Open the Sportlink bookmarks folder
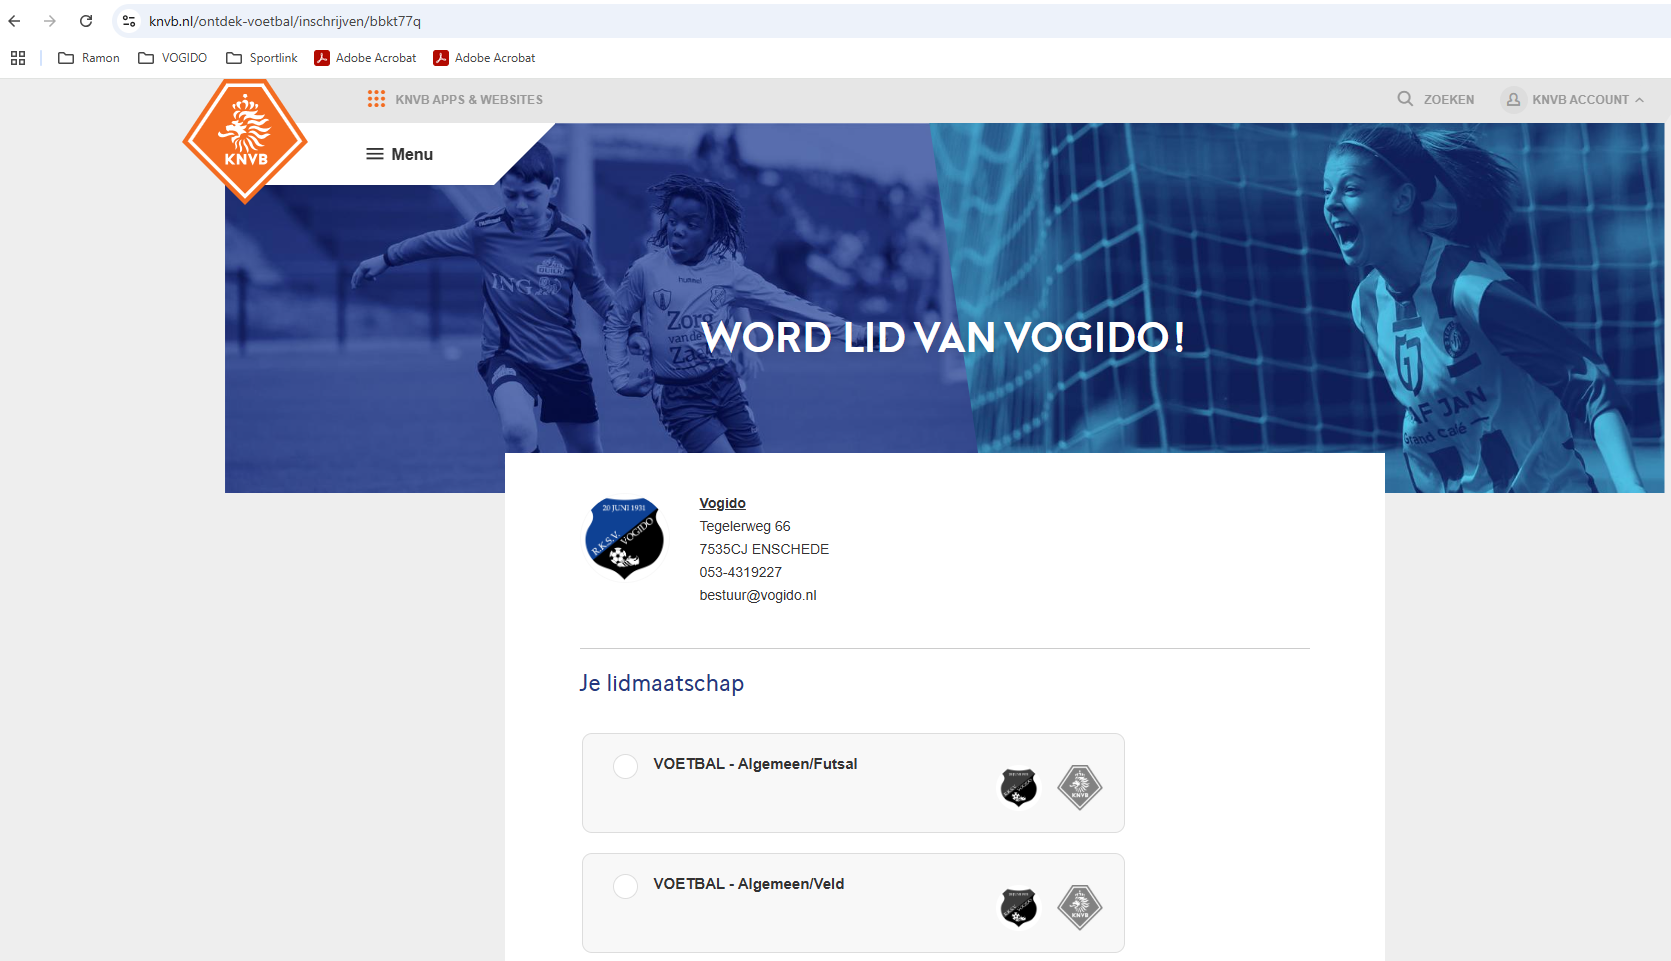 [262, 58]
